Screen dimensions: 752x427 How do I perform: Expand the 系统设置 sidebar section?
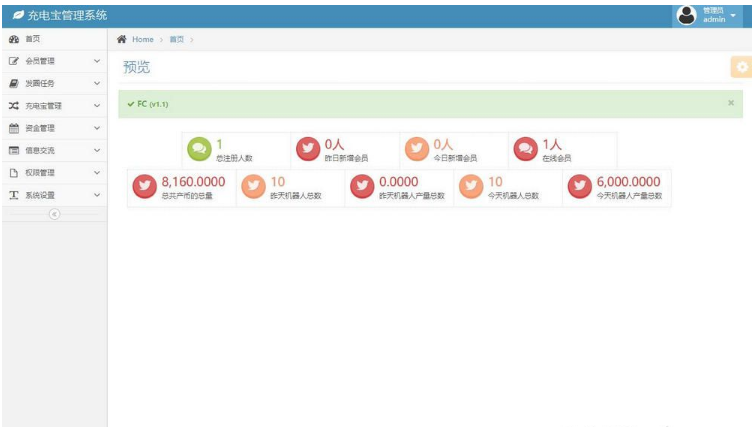click(x=96, y=195)
